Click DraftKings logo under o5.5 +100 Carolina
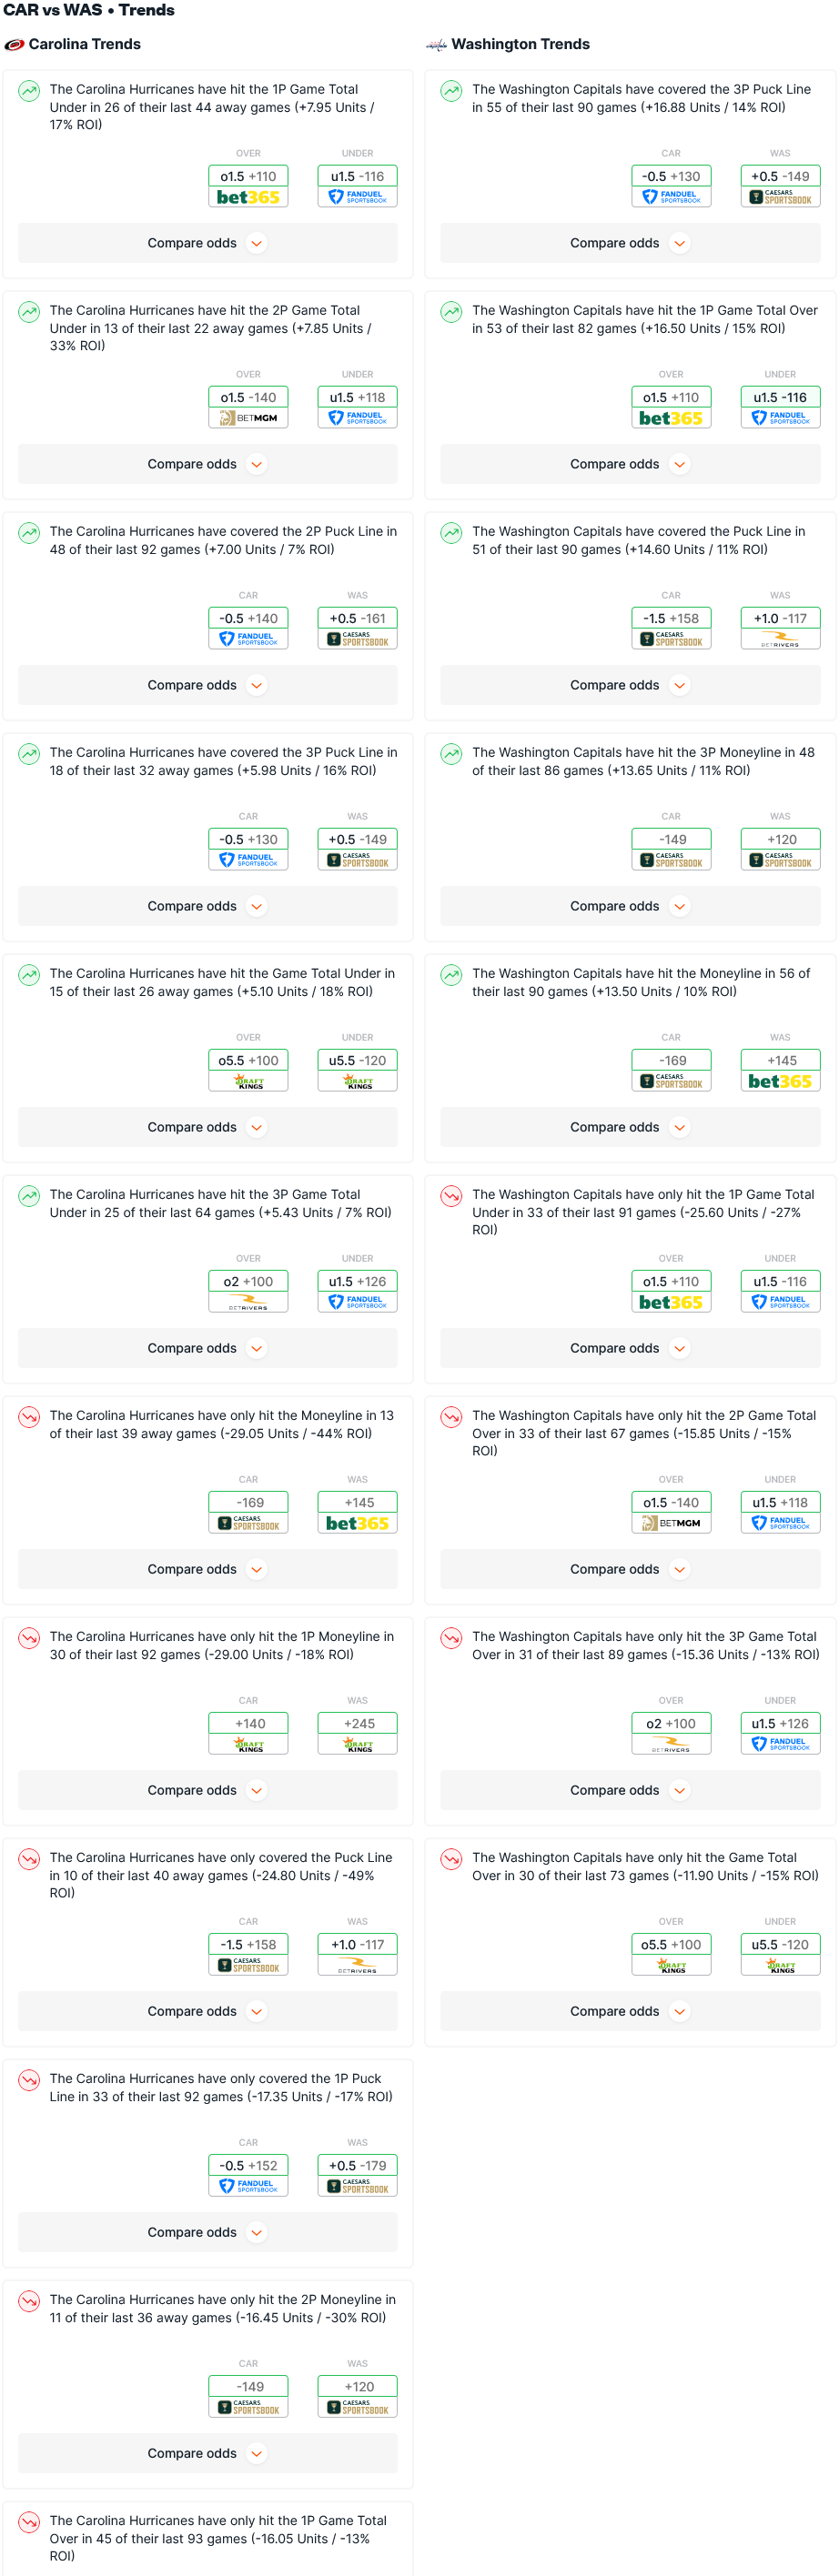839x2576 pixels. pos(248,1082)
